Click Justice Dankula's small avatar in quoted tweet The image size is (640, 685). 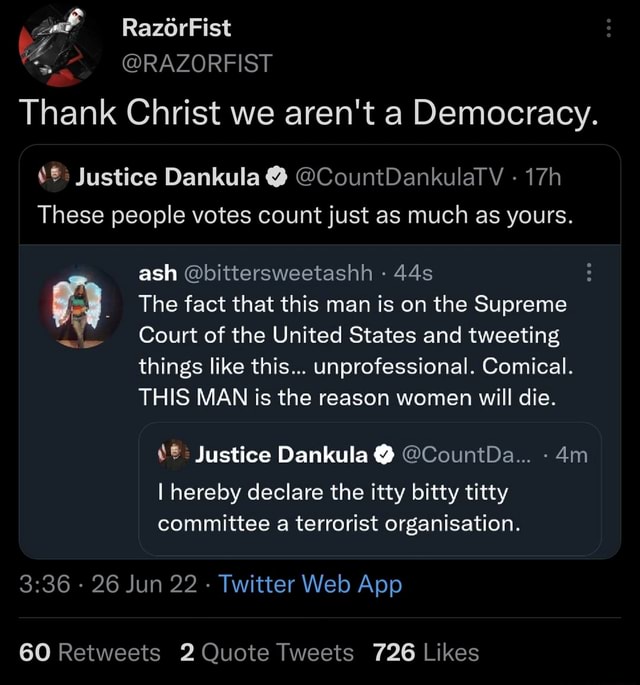coord(54,179)
